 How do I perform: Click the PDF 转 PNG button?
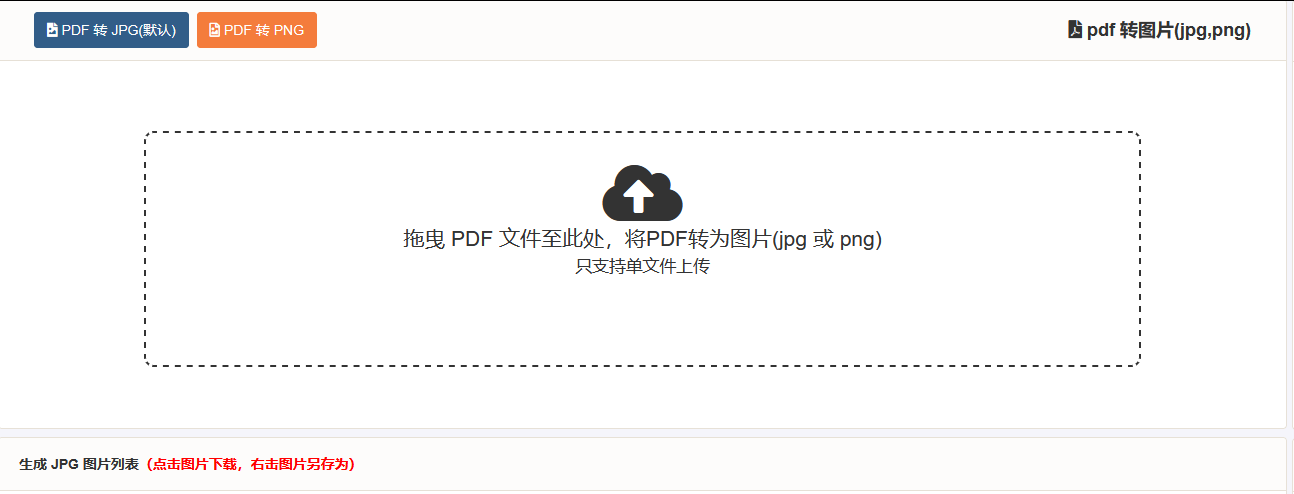[x=257, y=30]
